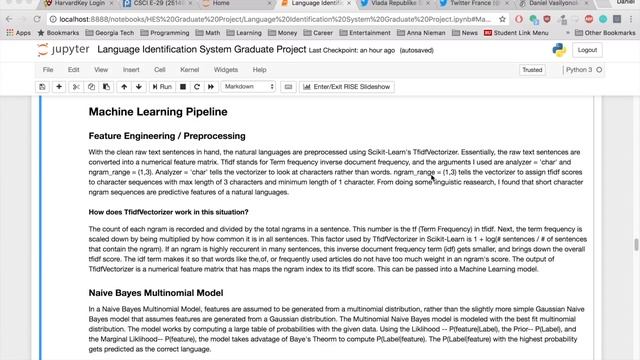Insert a cell below with plus icon
Viewport: 640px width, 360px height.
tap(59, 87)
